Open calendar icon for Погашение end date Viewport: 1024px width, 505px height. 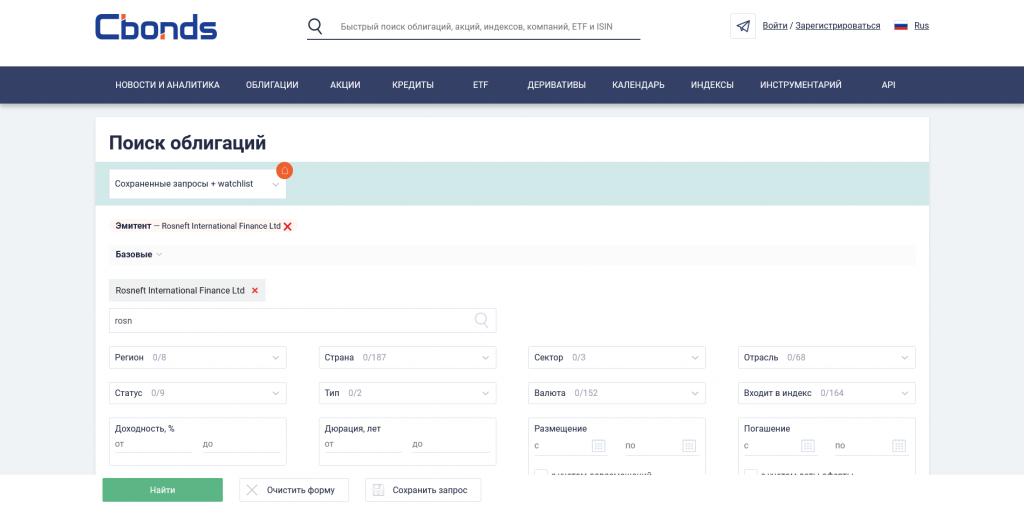pyautogui.click(x=899, y=446)
